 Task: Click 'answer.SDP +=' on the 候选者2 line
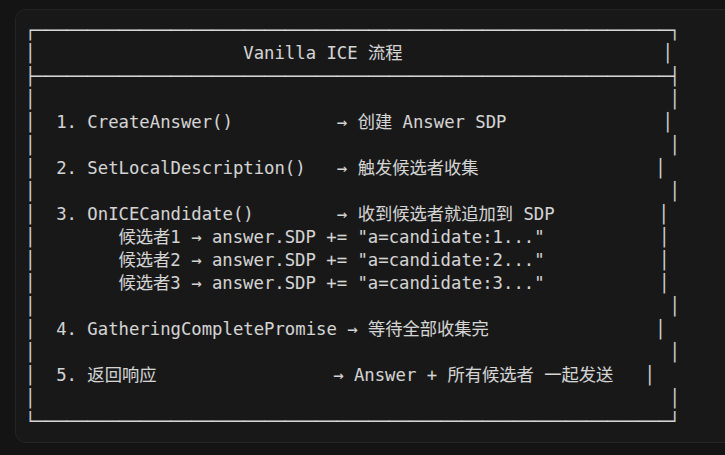point(280,260)
